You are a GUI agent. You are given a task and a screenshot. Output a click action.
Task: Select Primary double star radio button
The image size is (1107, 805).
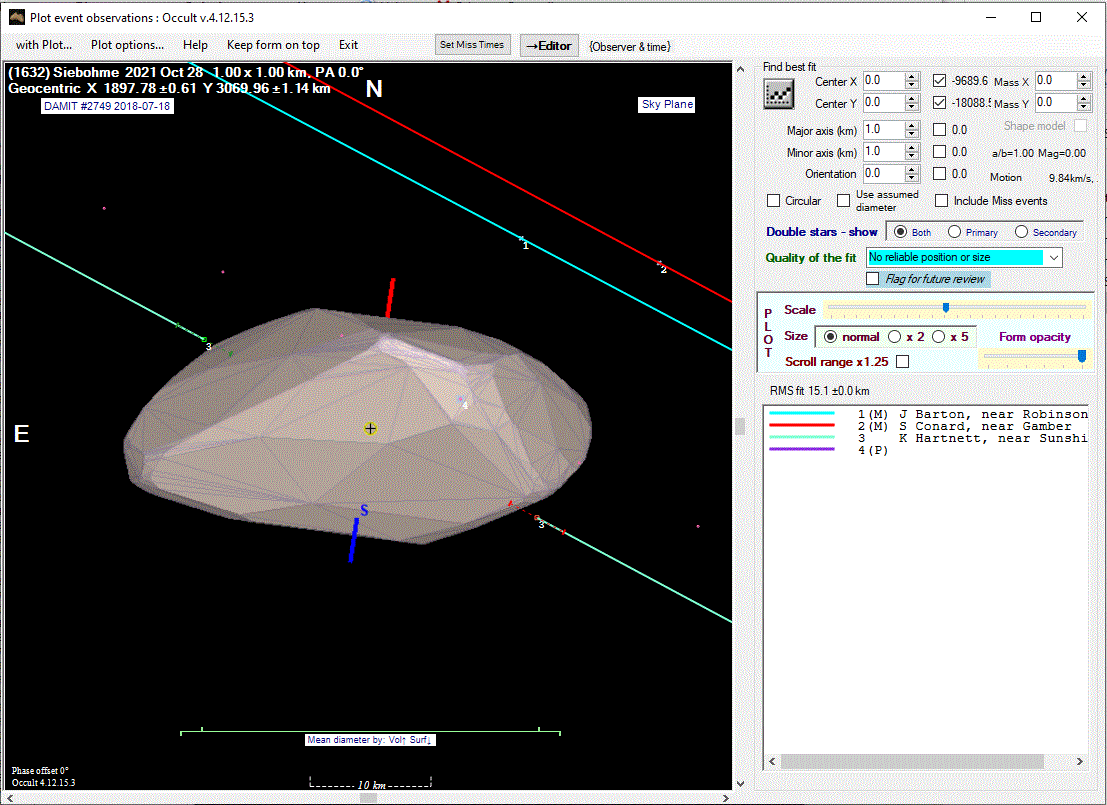955,232
